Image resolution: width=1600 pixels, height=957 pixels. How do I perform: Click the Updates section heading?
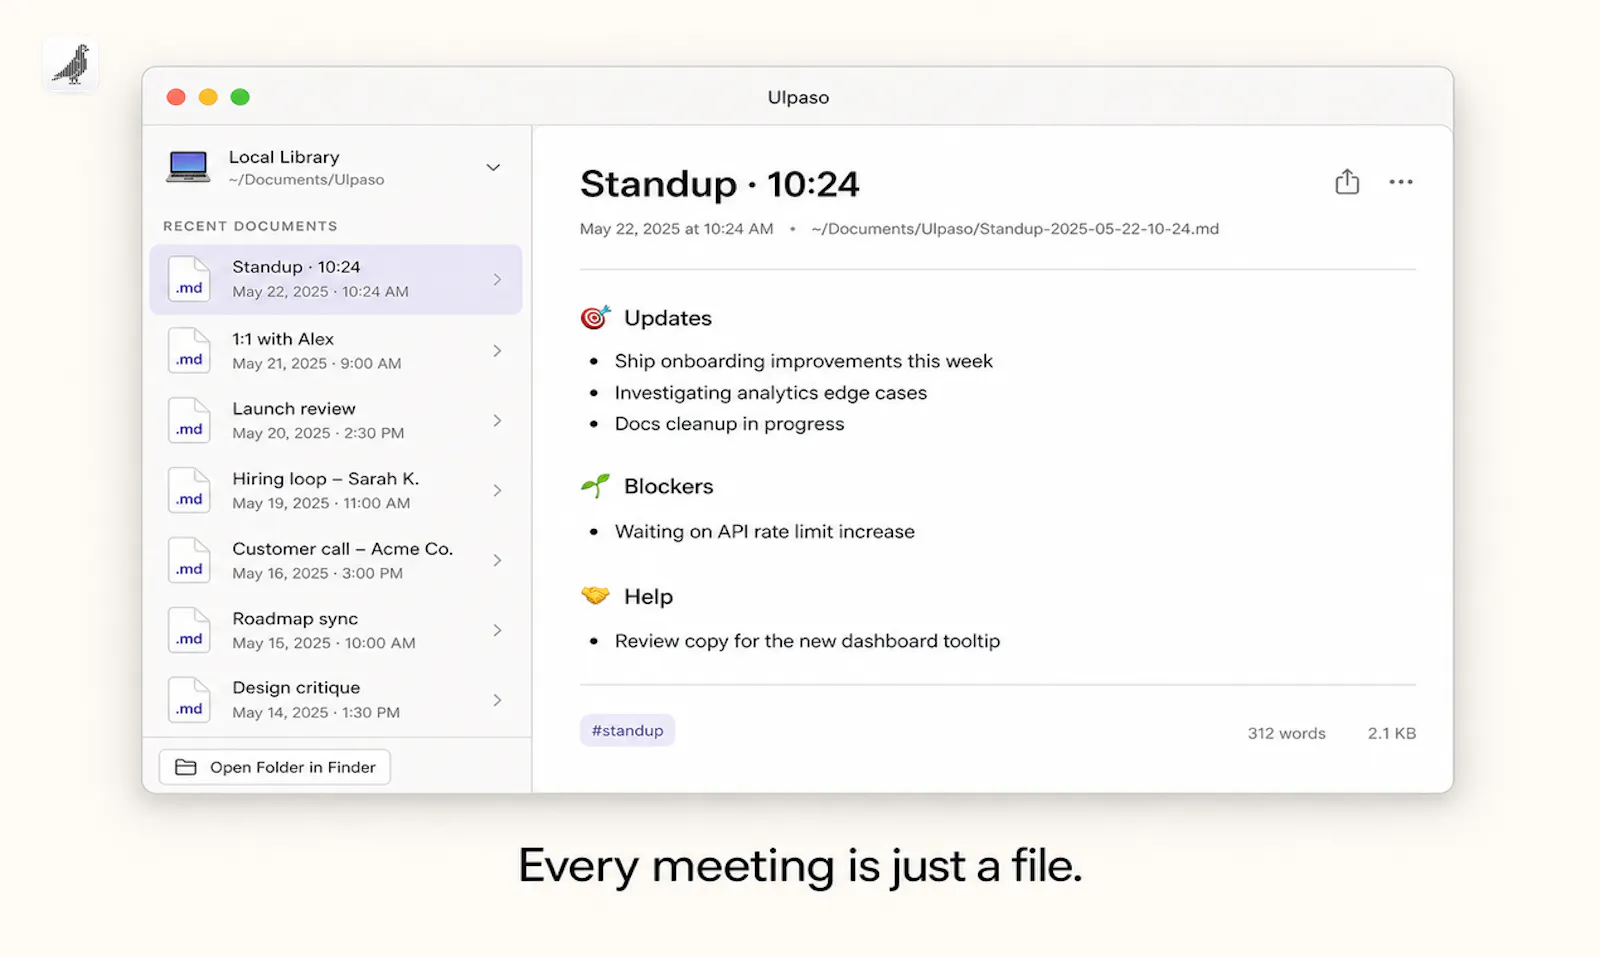pyautogui.click(x=668, y=318)
